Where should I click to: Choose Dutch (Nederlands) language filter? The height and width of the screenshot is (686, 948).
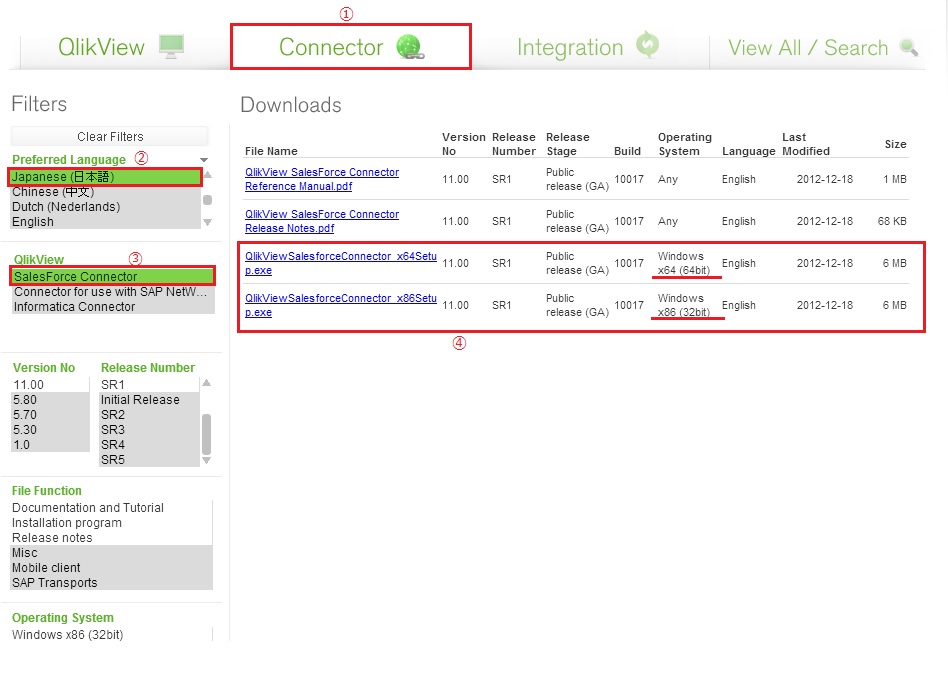pos(105,207)
